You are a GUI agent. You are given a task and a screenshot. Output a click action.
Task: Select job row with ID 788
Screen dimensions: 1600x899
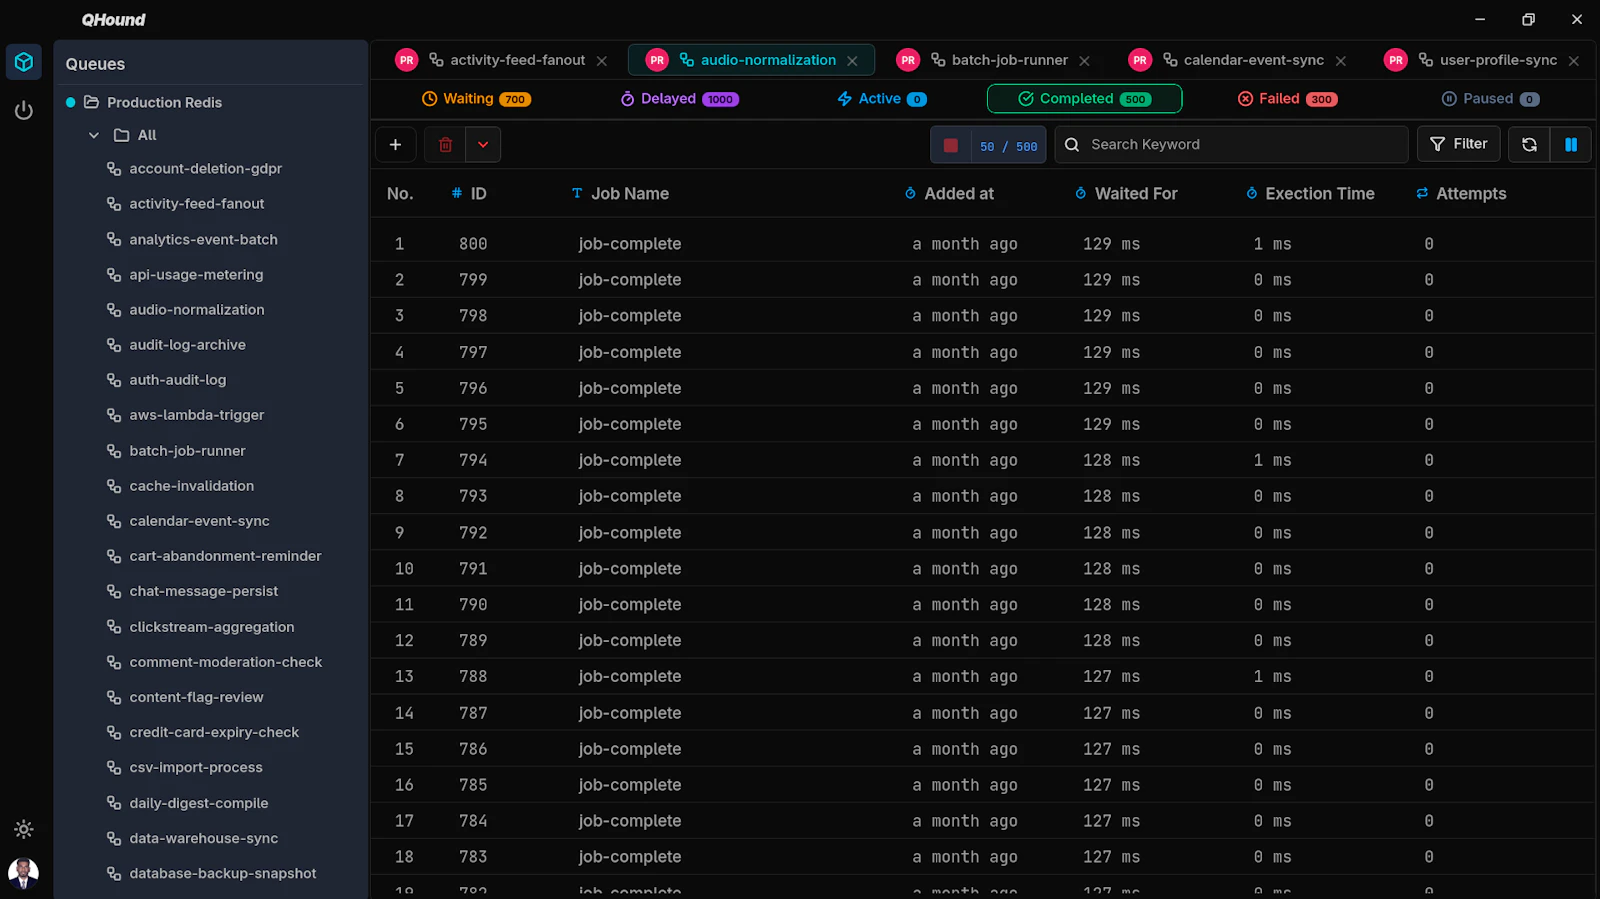(983, 677)
